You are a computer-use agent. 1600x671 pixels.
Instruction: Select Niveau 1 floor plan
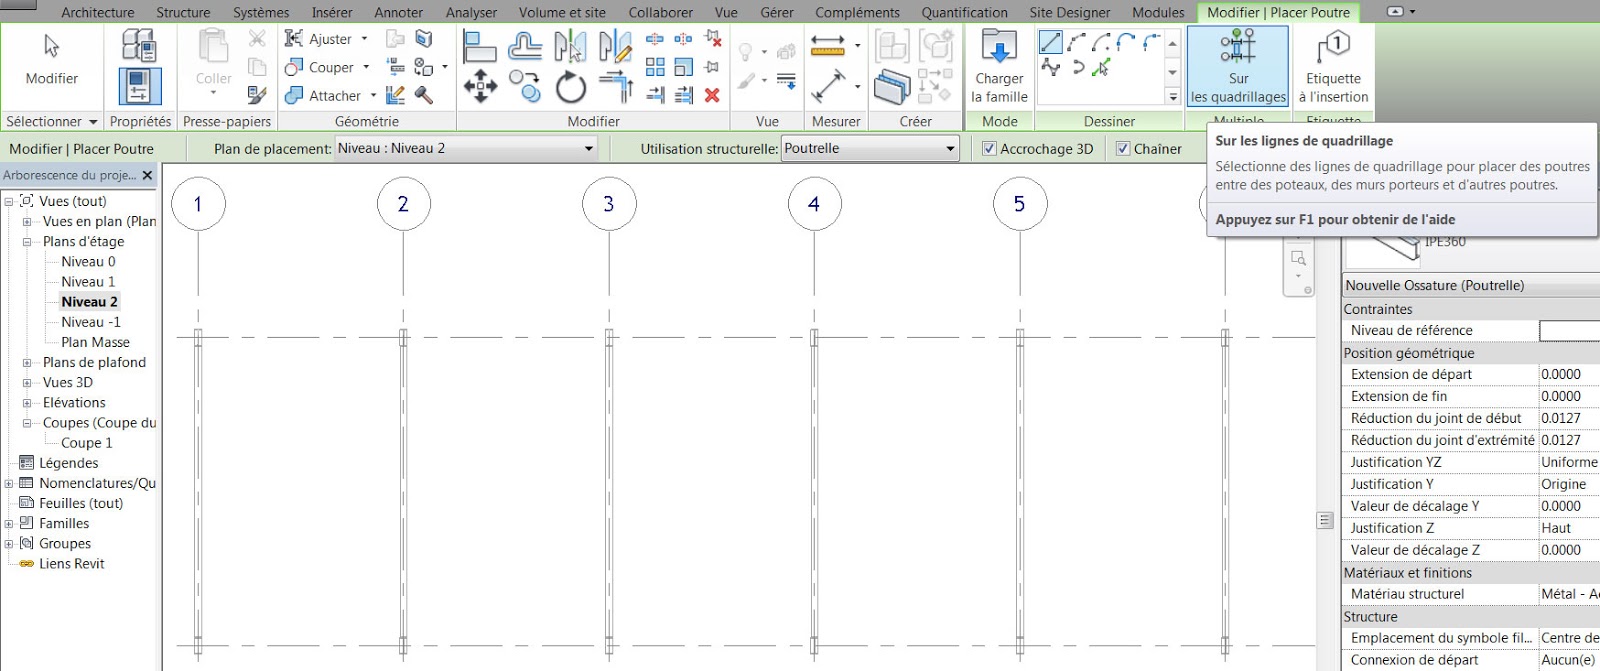click(88, 281)
